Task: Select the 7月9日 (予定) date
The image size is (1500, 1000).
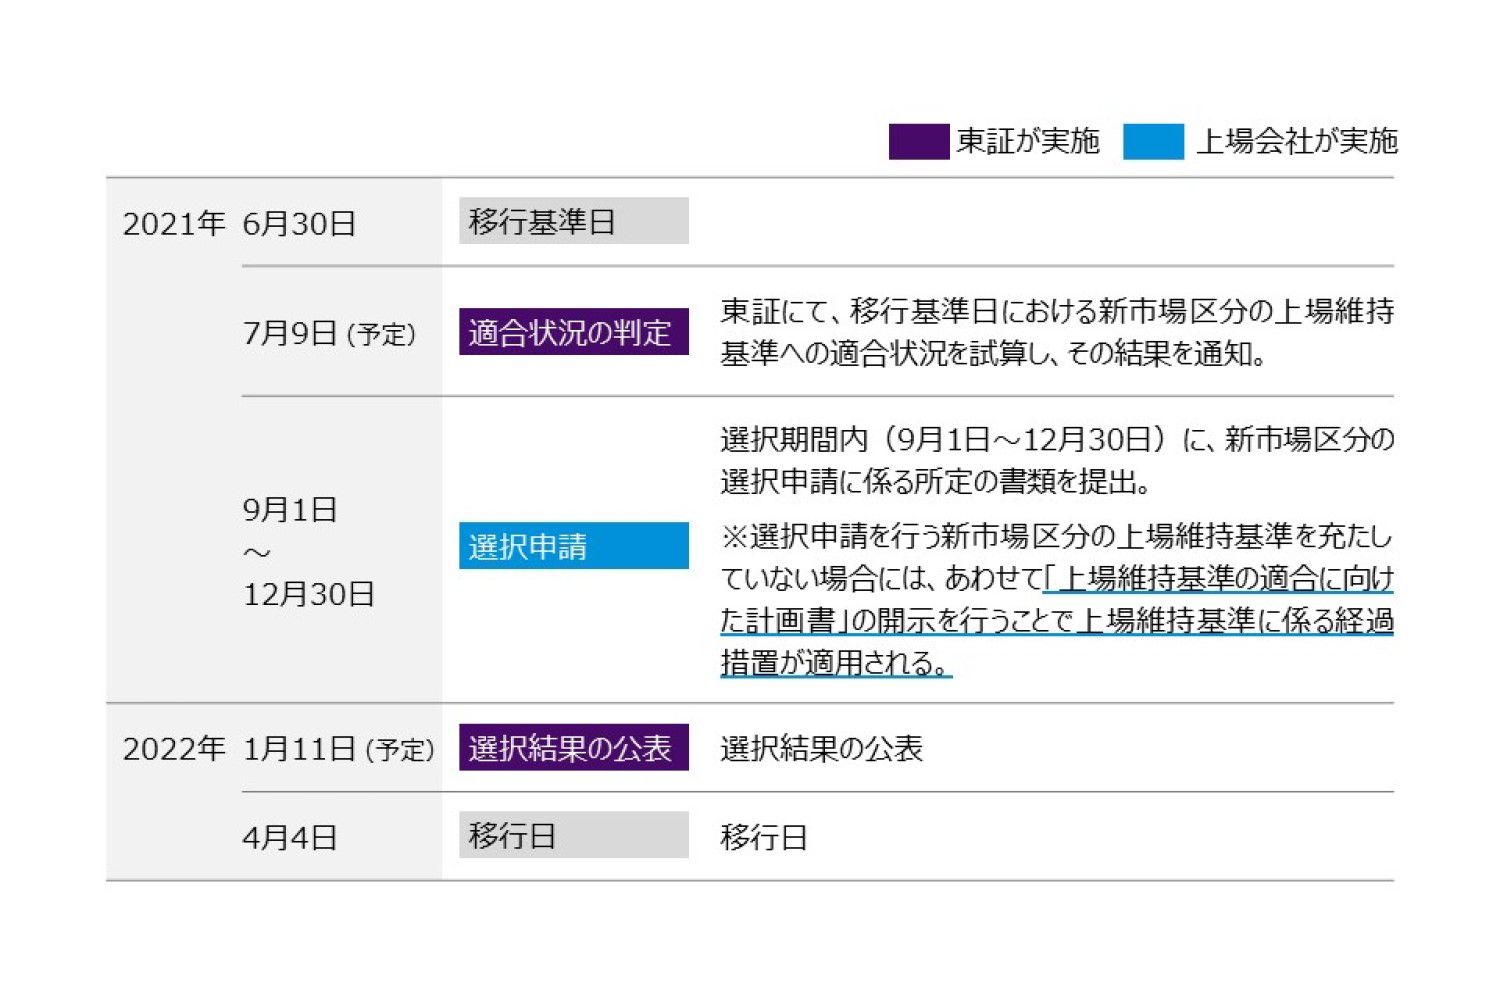Action: click(x=329, y=333)
